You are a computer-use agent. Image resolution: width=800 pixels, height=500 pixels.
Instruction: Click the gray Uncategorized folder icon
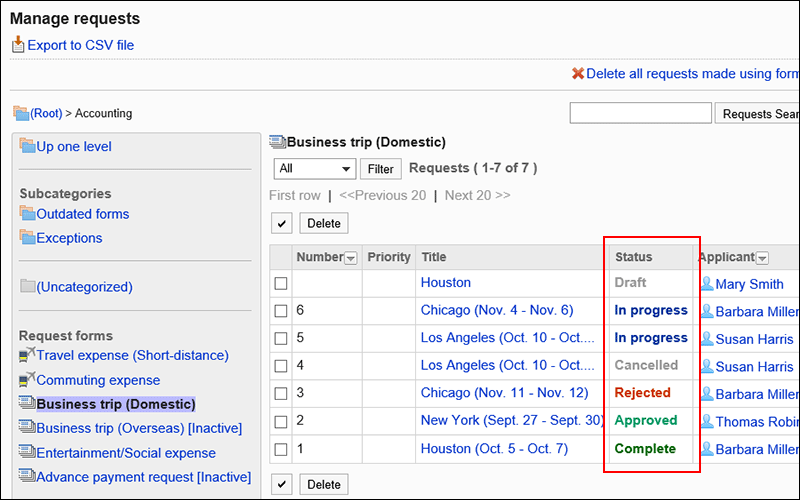pos(28,286)
